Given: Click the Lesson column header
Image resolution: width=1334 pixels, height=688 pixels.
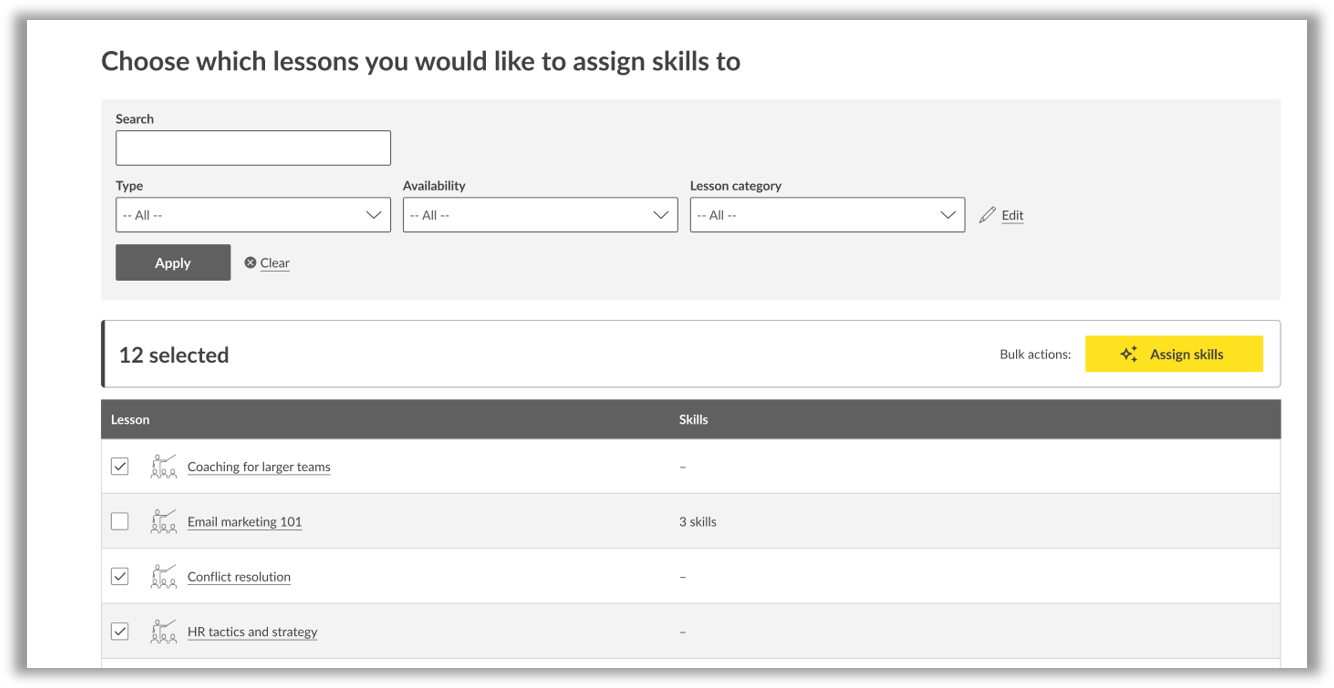Looking at the screenshot, I should [x=130, y=419].
